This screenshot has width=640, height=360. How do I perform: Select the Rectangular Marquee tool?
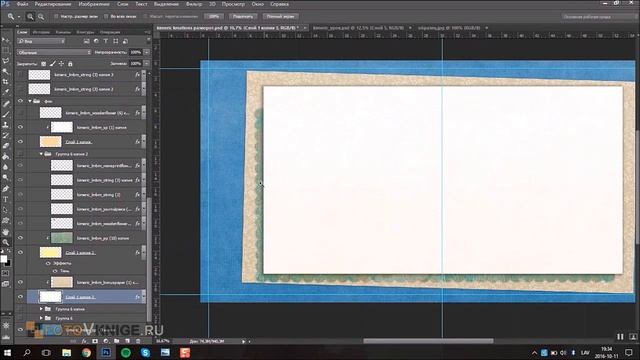pyautogui.click(x=5, y=50)
